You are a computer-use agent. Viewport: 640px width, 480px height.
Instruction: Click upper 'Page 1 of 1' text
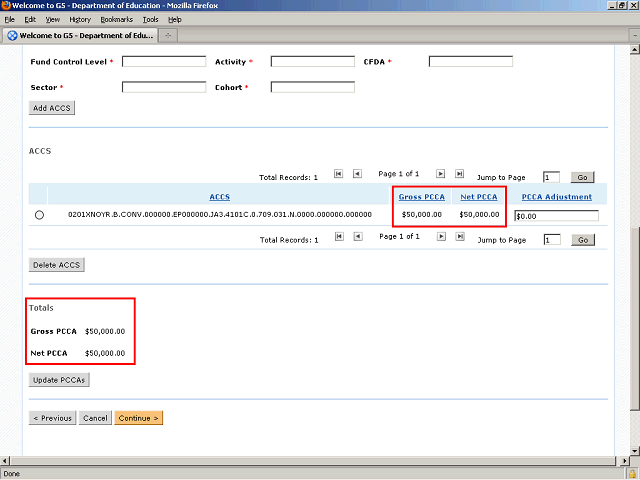399,174
